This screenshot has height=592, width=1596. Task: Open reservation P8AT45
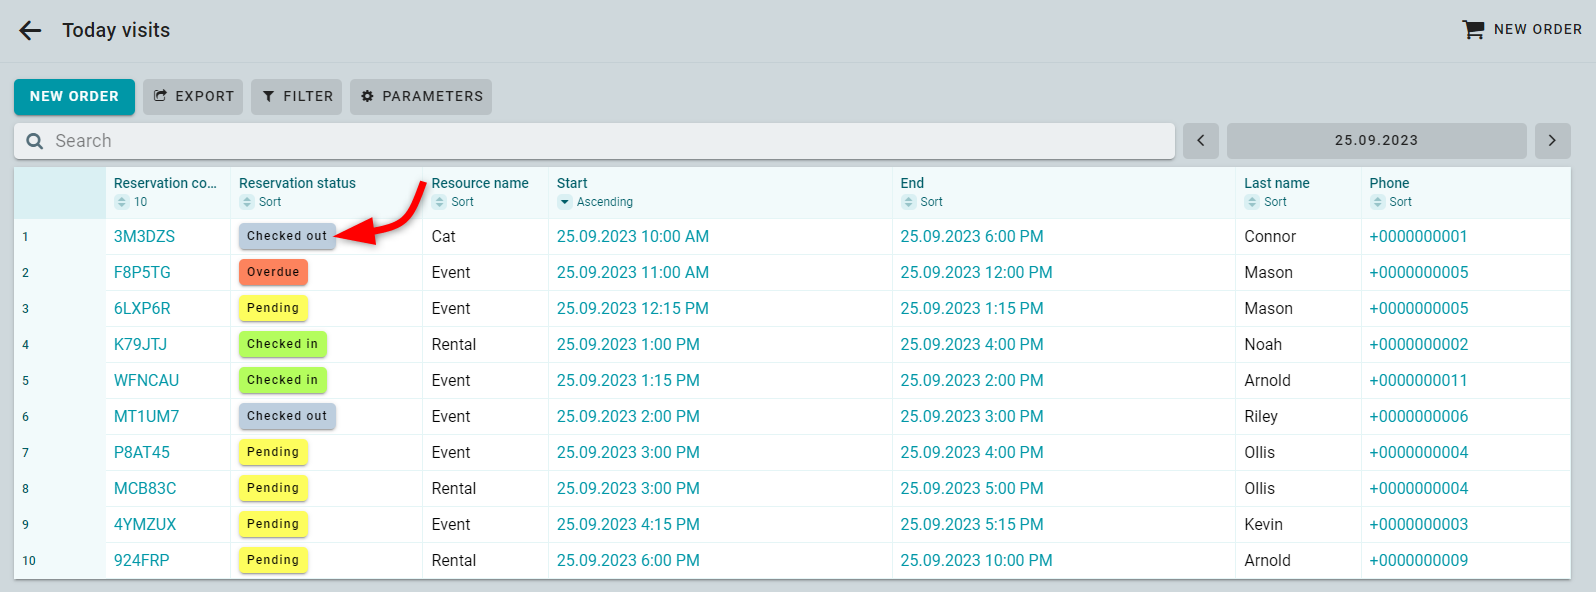[142, 453]
